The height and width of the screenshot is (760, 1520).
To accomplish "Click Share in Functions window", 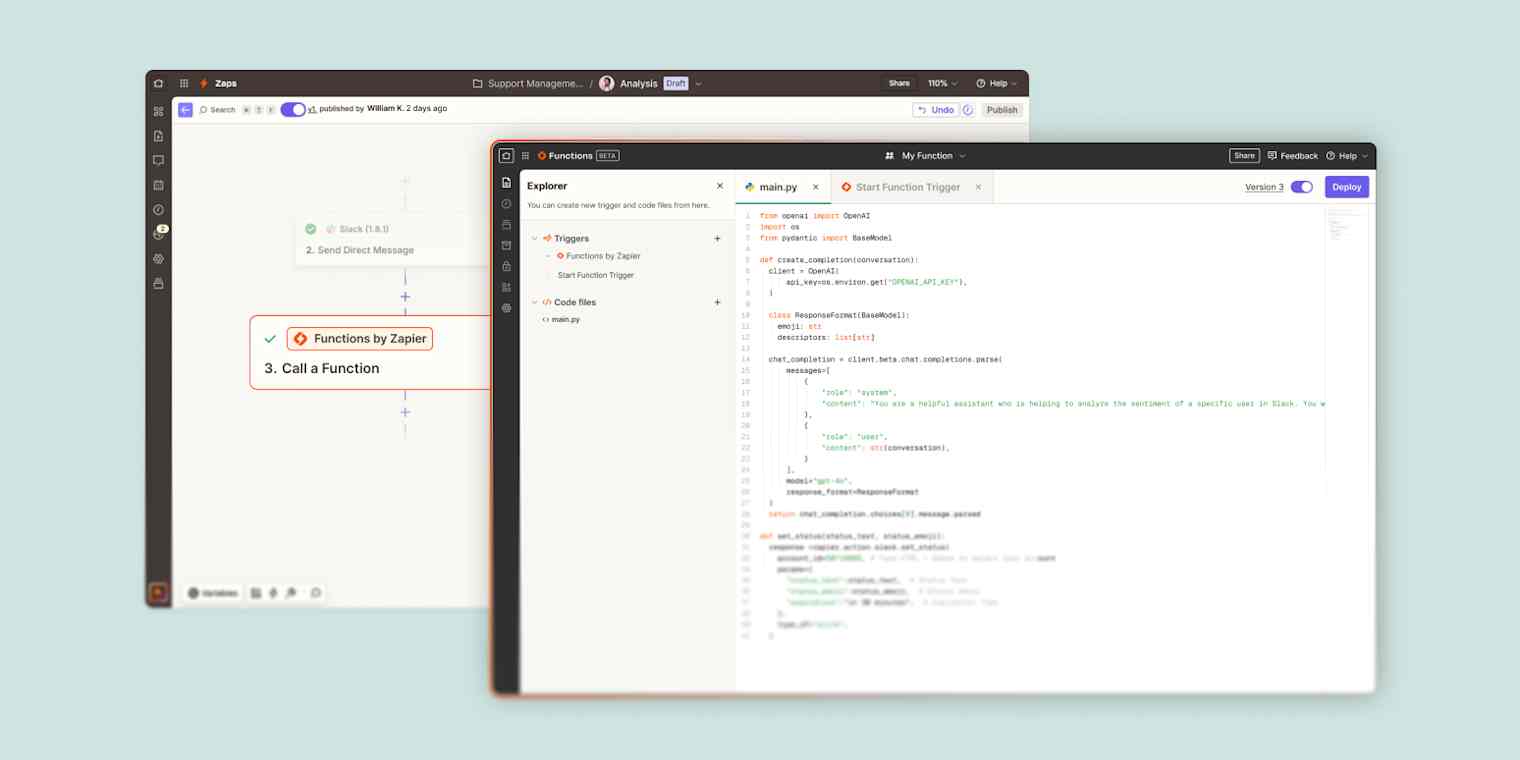I will coord(1244,156).
